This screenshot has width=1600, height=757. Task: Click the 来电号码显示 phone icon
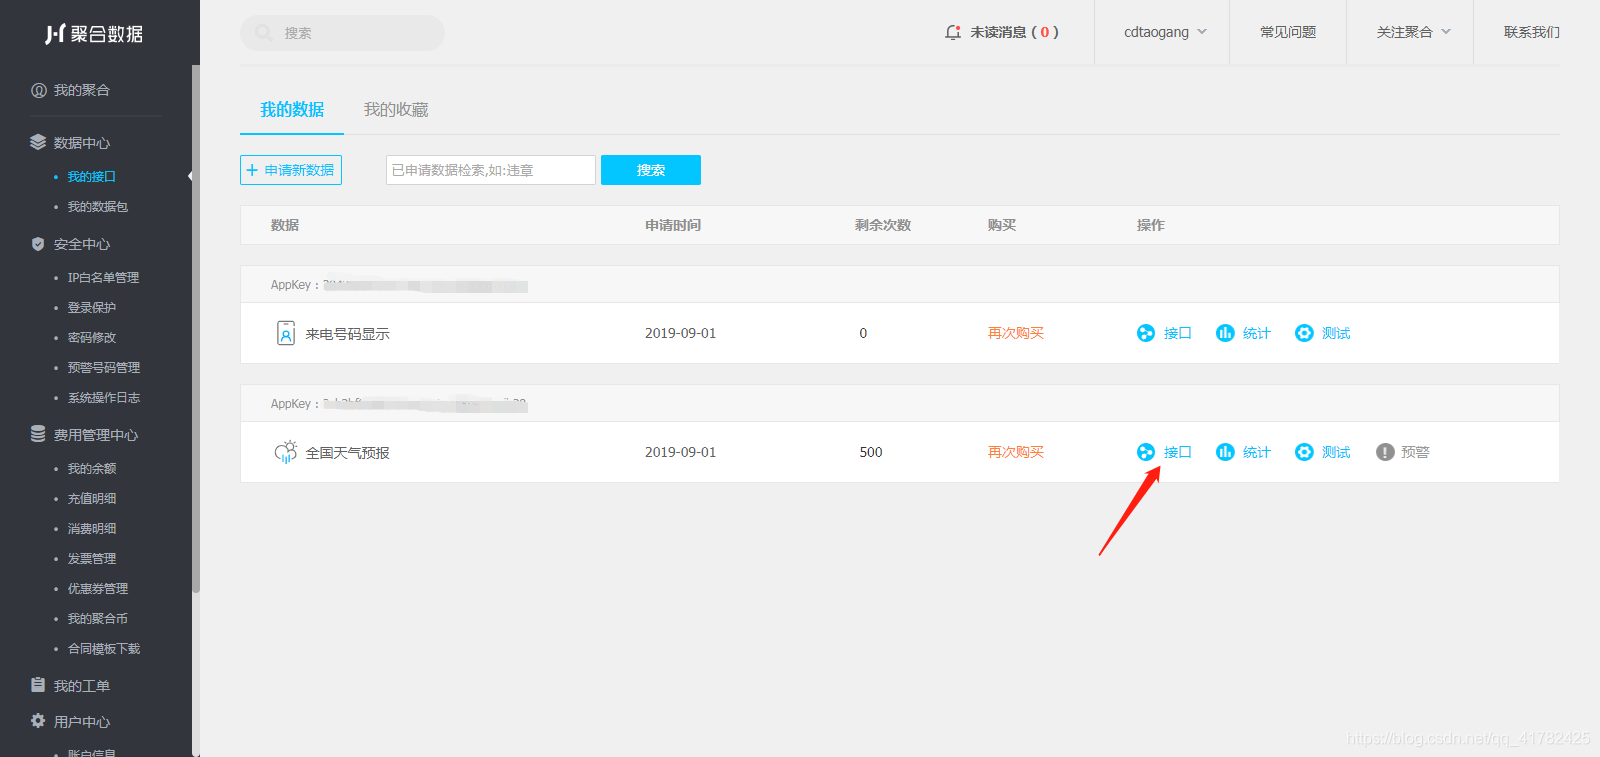[286, 333]
